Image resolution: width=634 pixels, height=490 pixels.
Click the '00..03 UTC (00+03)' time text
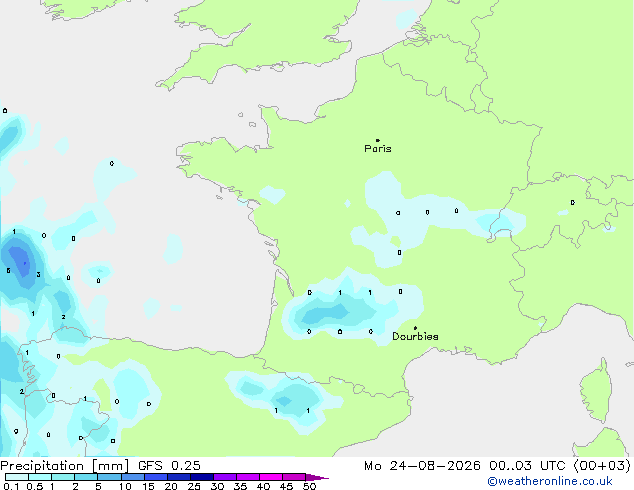560,466
